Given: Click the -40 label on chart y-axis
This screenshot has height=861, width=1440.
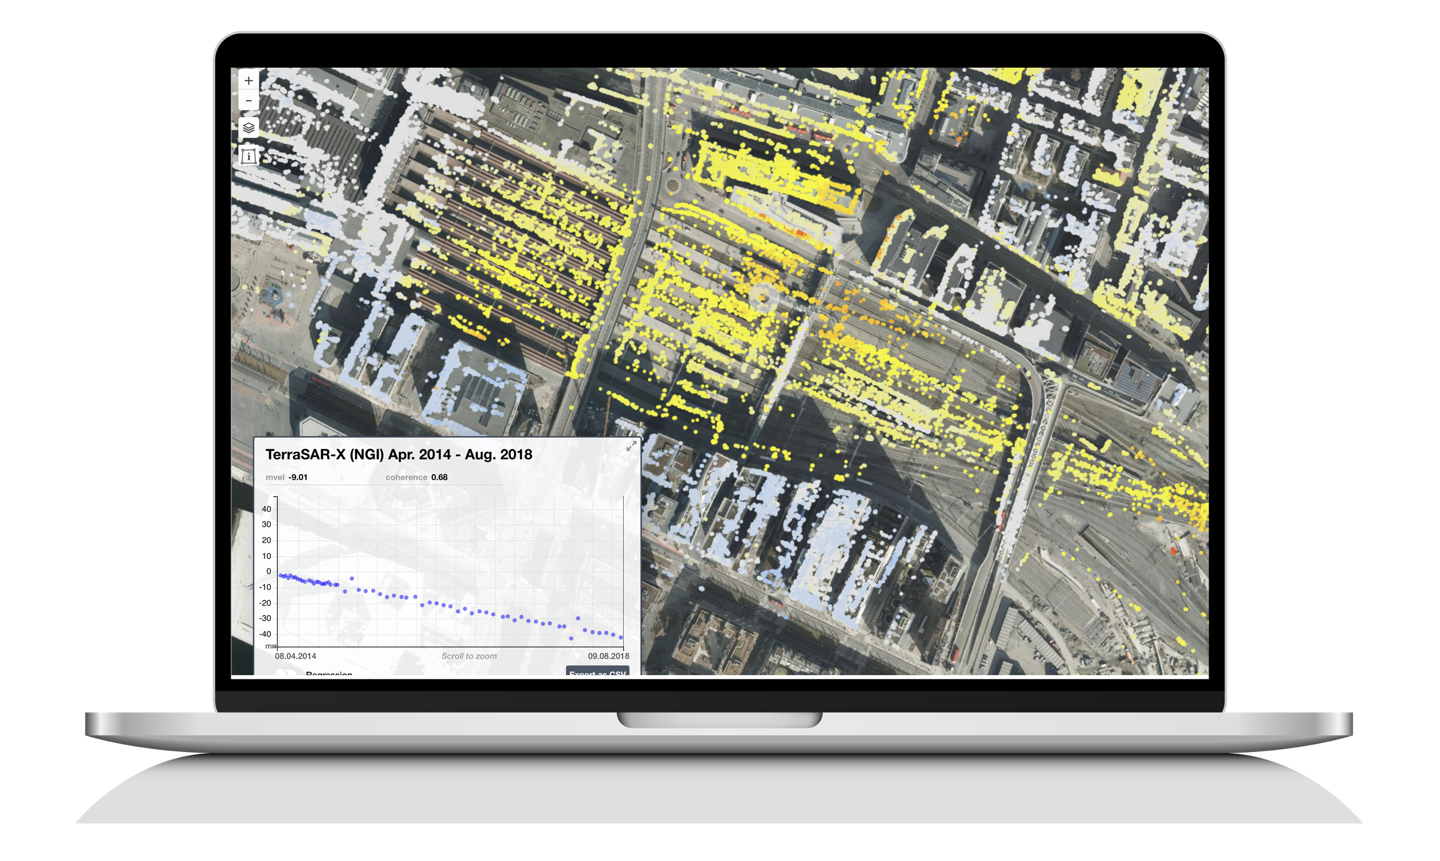Looking at the screenshot, I should pyautogui.click(x=264, y=634).
